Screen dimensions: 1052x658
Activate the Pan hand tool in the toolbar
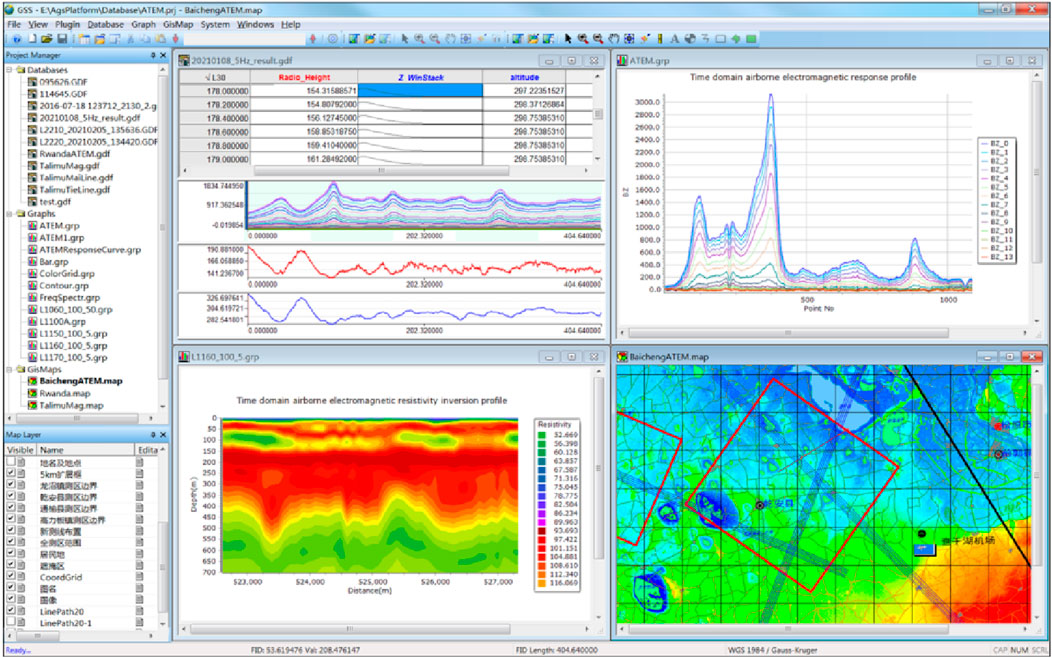pos(613,38)
